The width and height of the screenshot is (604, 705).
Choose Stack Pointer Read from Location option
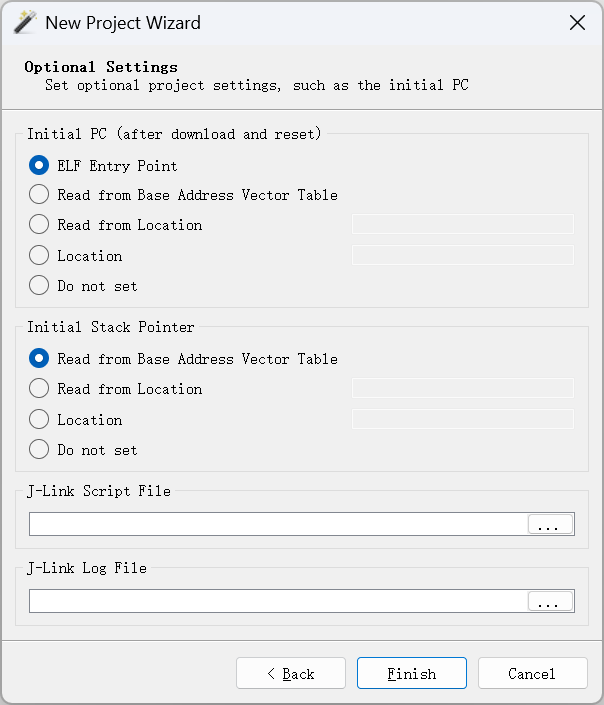coord(39,389)
